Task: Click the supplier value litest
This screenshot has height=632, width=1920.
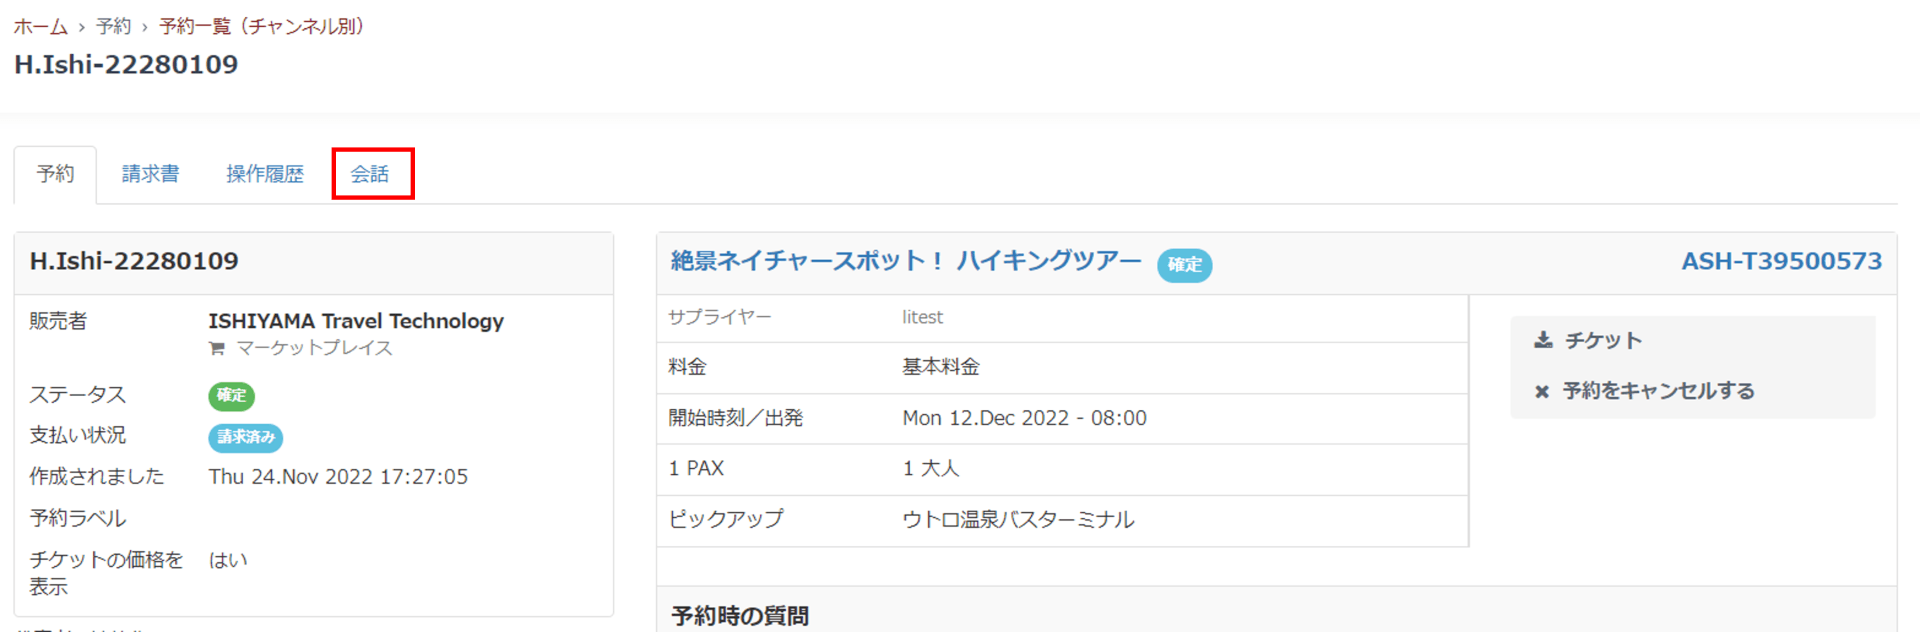Action: 922,317
